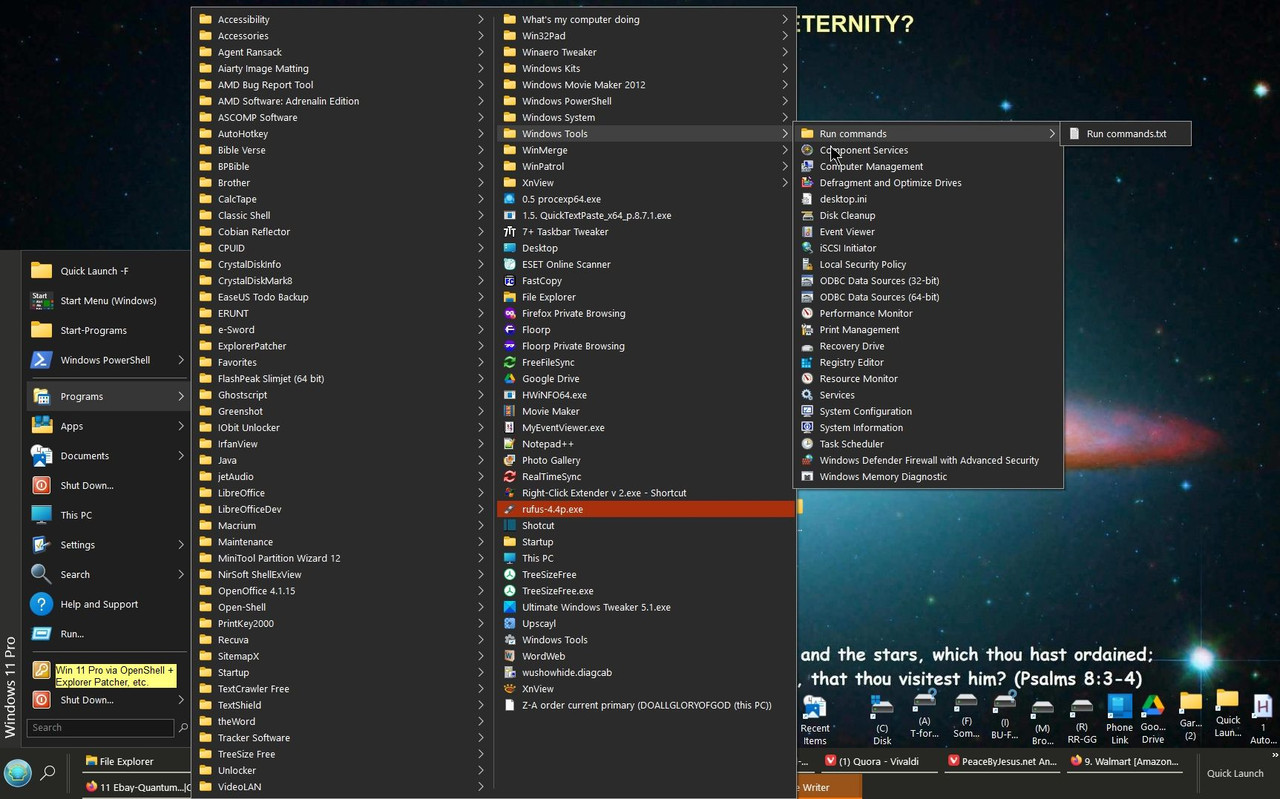
Task: Open the MiniTool Partition Wizard 12 folder
Action: (340, 558)
